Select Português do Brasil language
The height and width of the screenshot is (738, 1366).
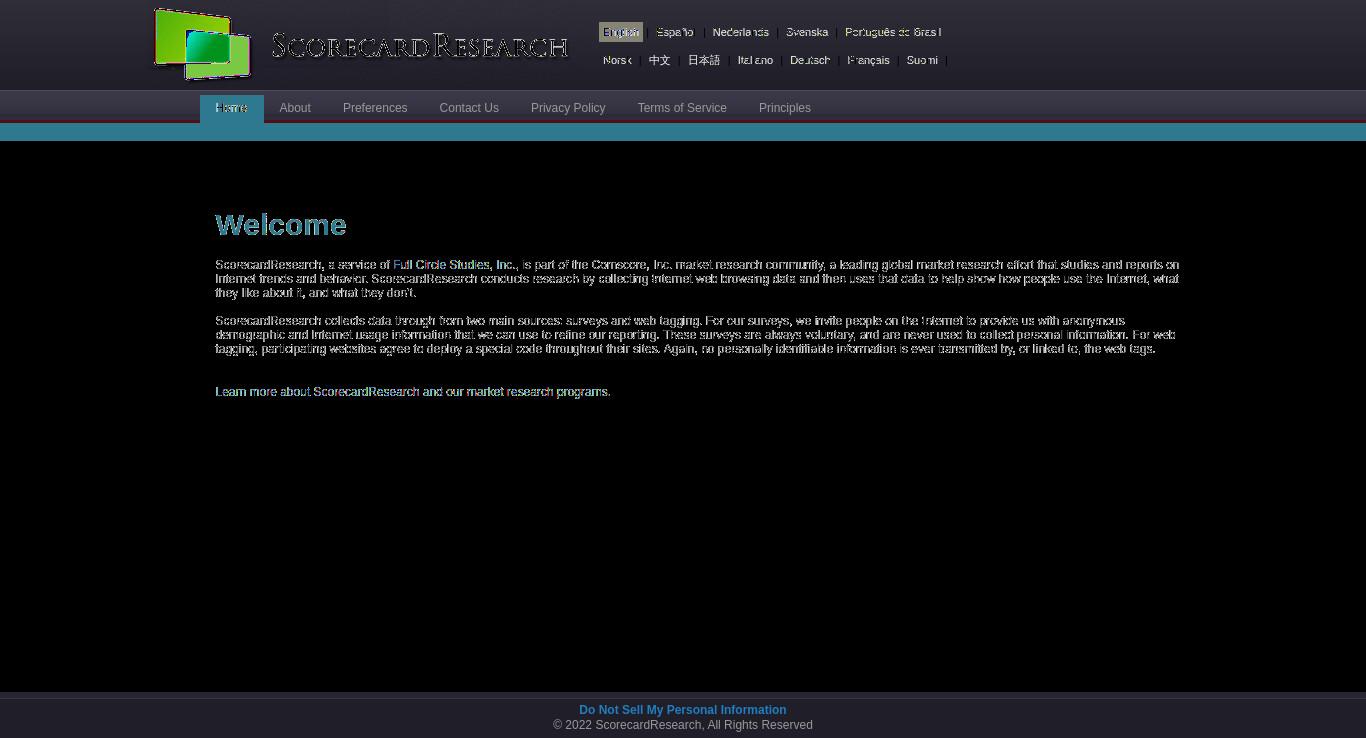point(893,32)
